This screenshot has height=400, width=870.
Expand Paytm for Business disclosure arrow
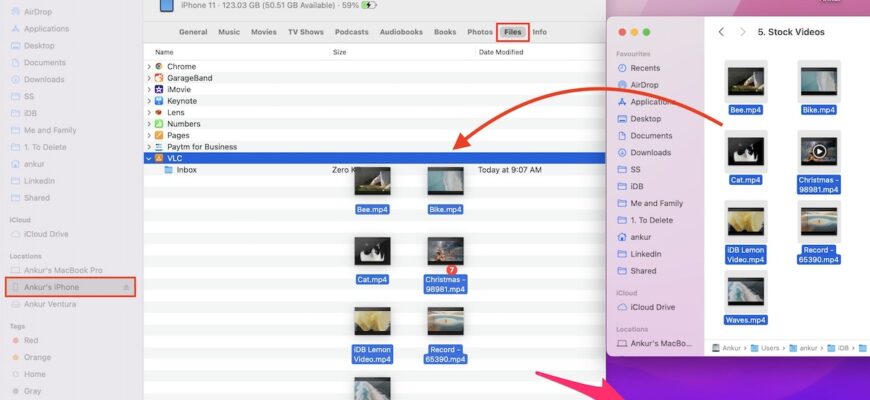149,147
